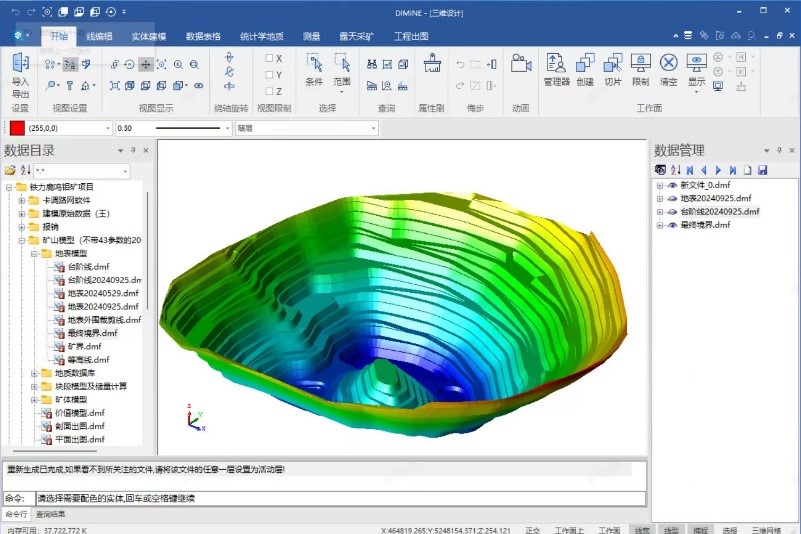Image resolution: width=801 pixels, height=534 pixels.
Task: Collapse the 地表模型 folder in tree
Action: [x=34, y=254]
